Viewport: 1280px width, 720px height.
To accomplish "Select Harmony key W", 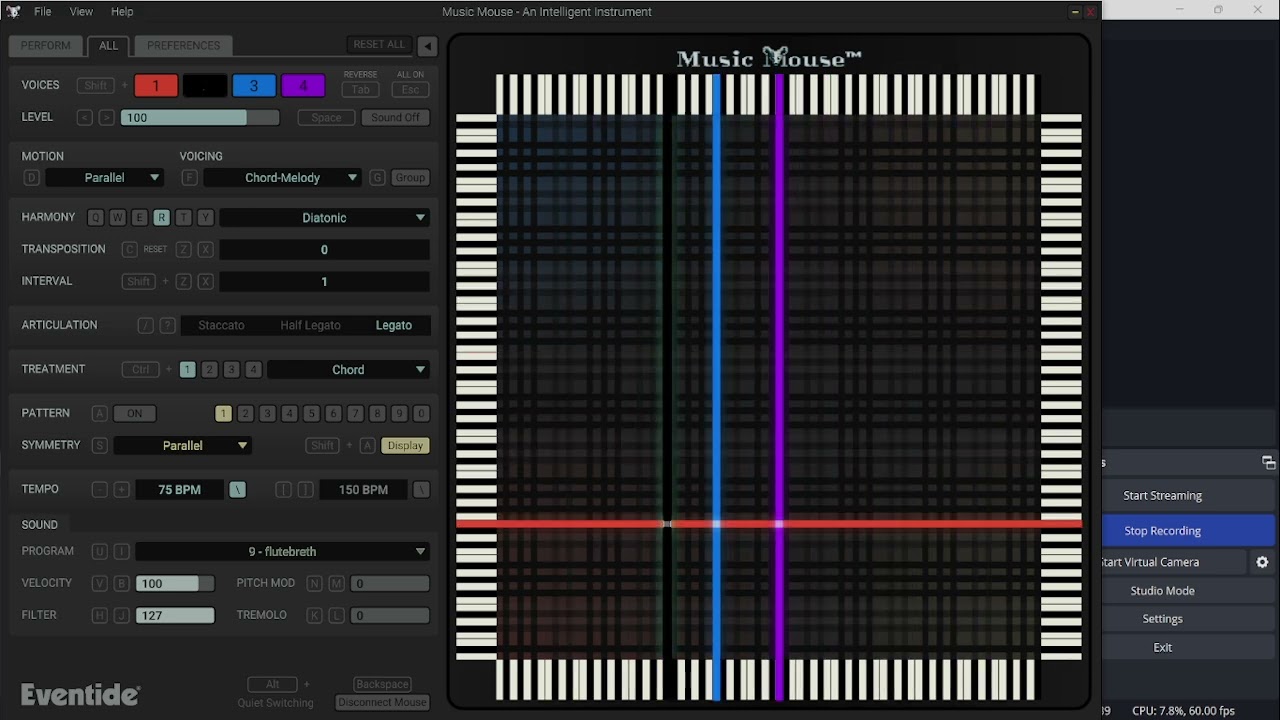I will (x=118, y=218).
